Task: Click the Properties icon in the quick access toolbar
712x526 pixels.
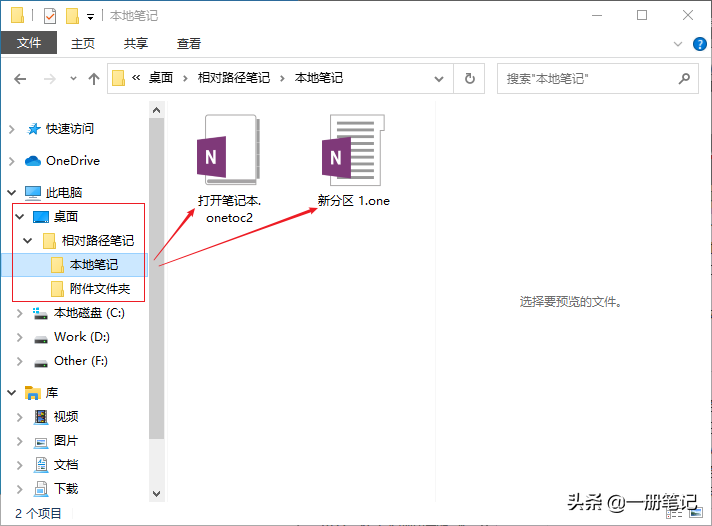Action: coord(50,16)
